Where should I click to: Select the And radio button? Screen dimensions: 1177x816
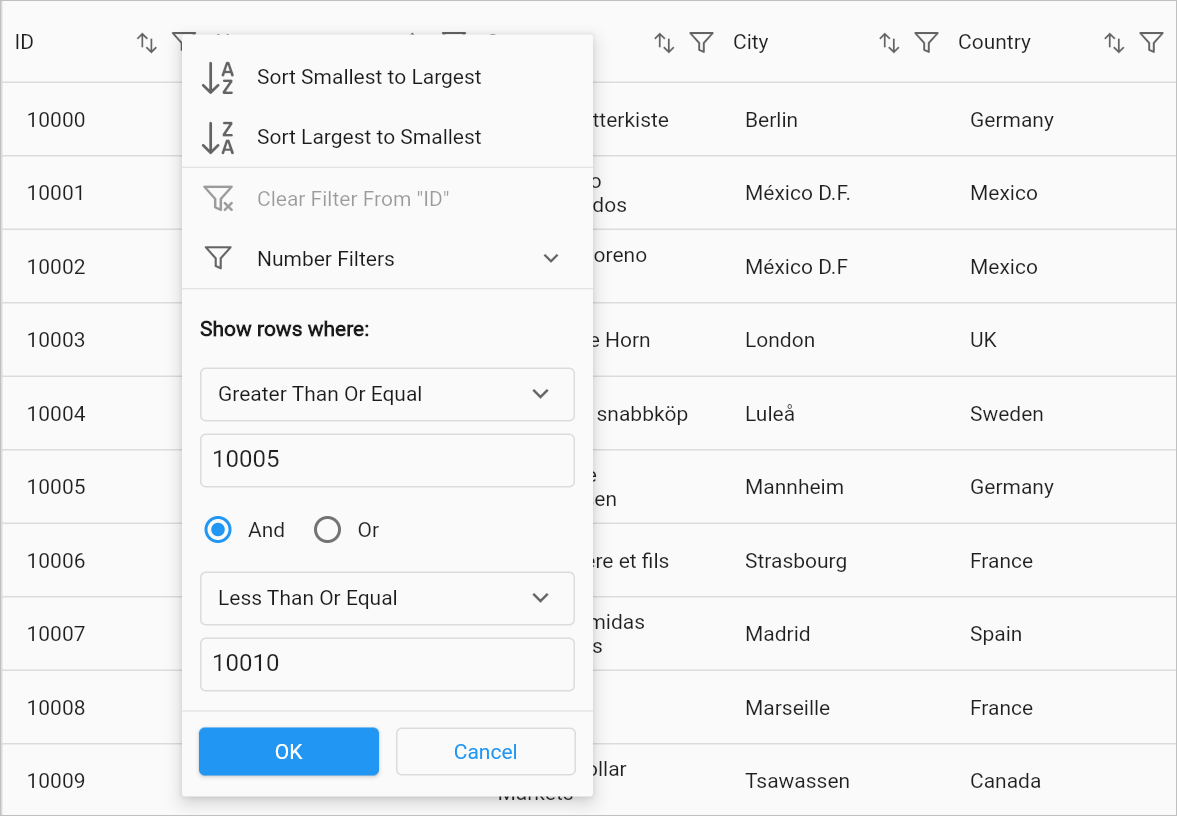pyautogui.click(x=218, y=530)
